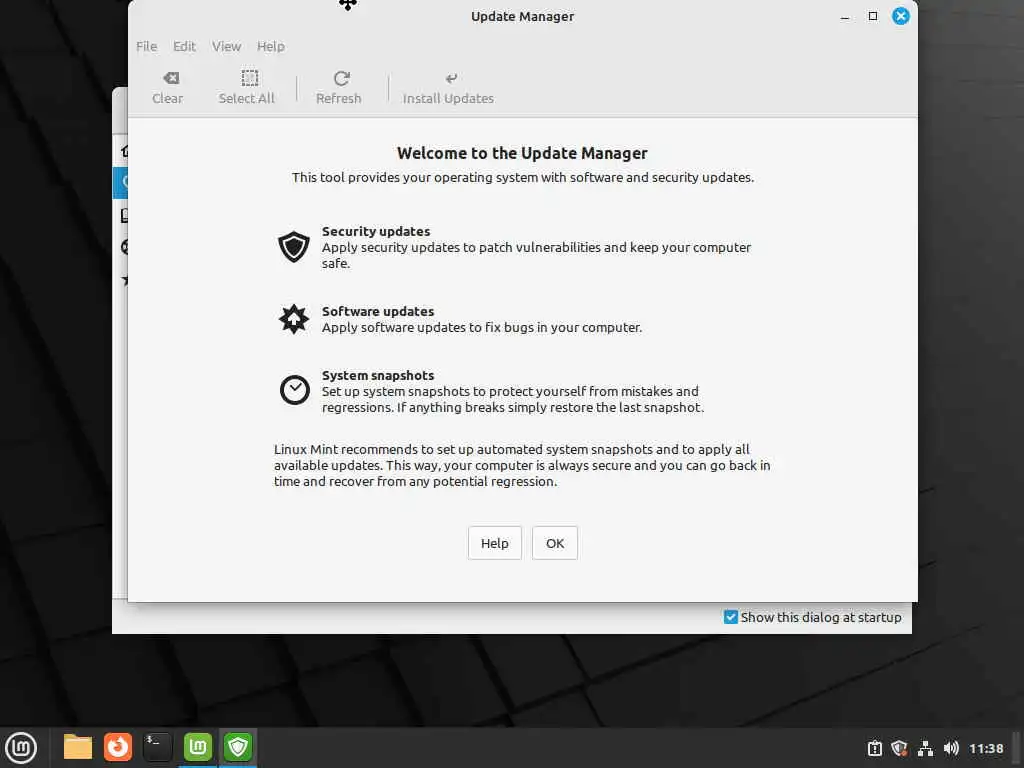Click the Welcome to the Update Manager heading

pos(522,153)
